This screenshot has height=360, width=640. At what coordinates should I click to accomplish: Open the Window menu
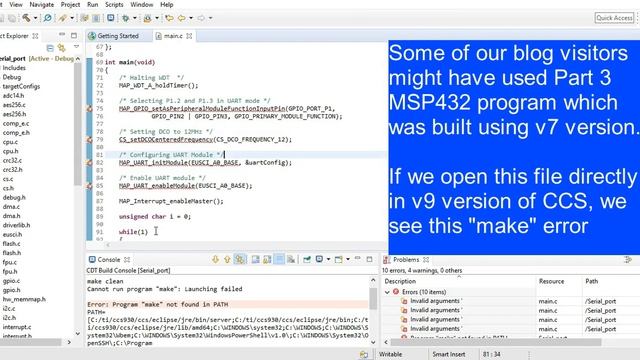pos(142,4)
